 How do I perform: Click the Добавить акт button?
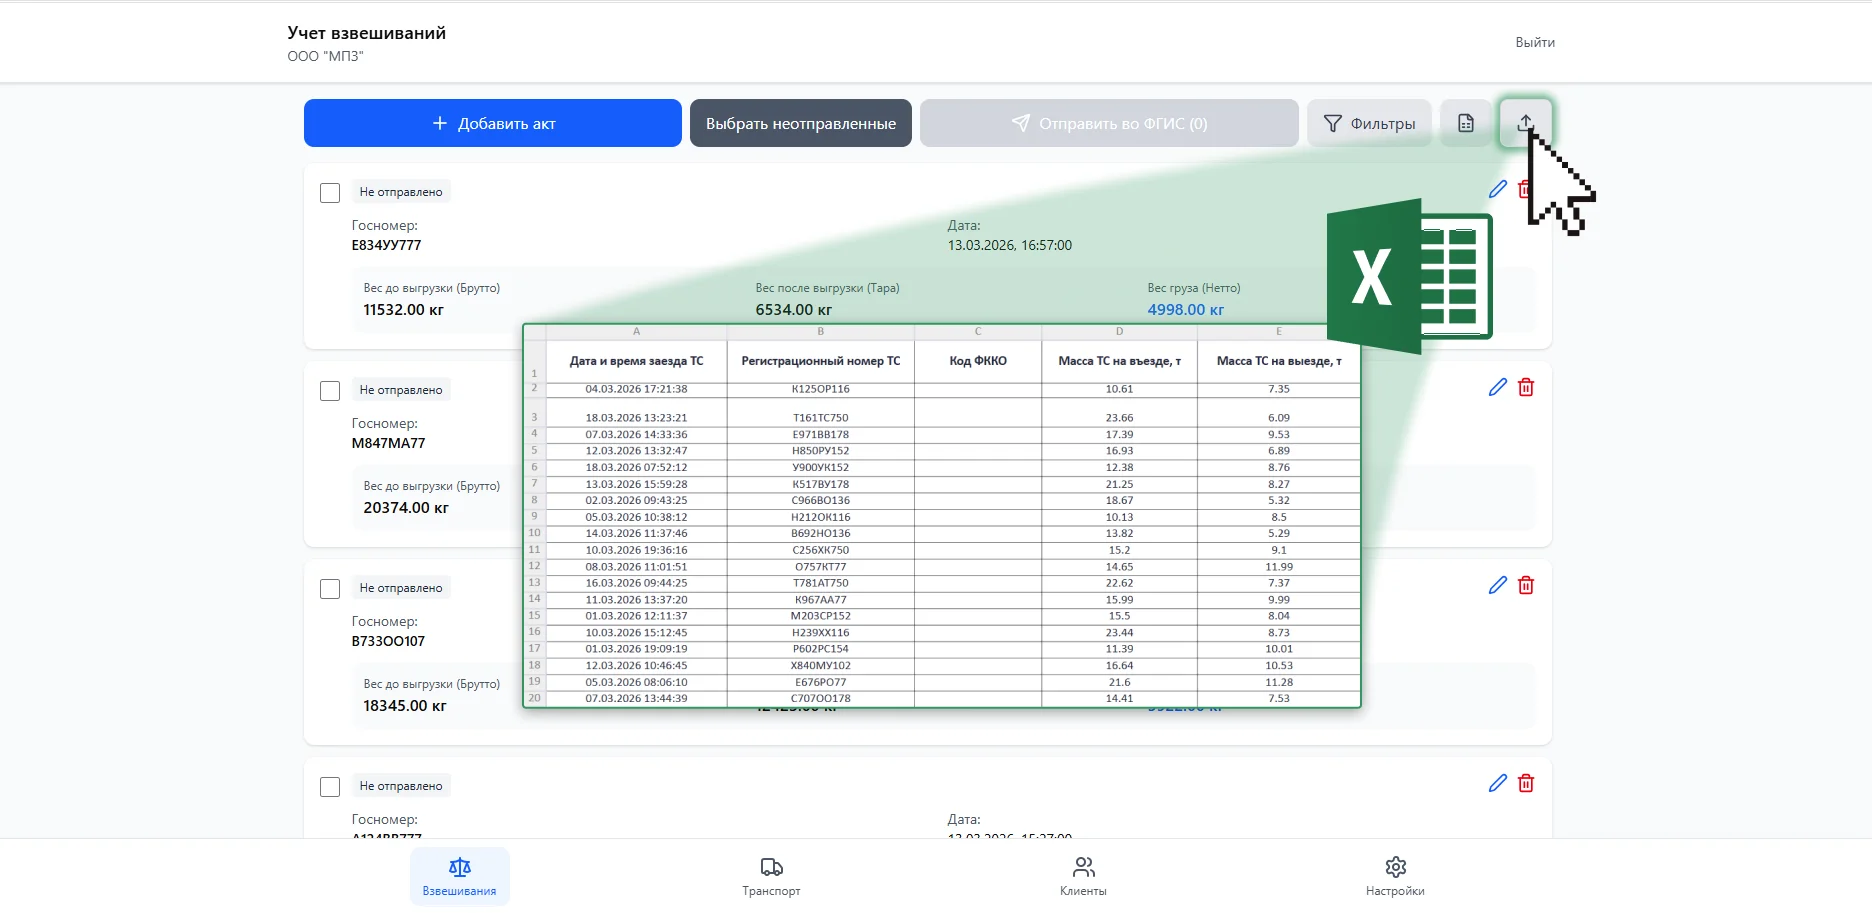click(x=493, y=123)
